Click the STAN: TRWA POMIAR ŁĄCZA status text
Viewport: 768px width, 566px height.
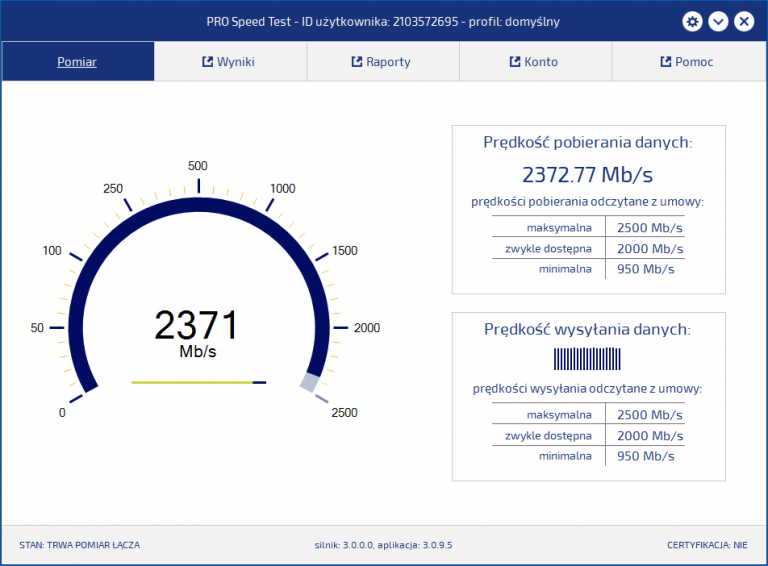click(80, 545)
